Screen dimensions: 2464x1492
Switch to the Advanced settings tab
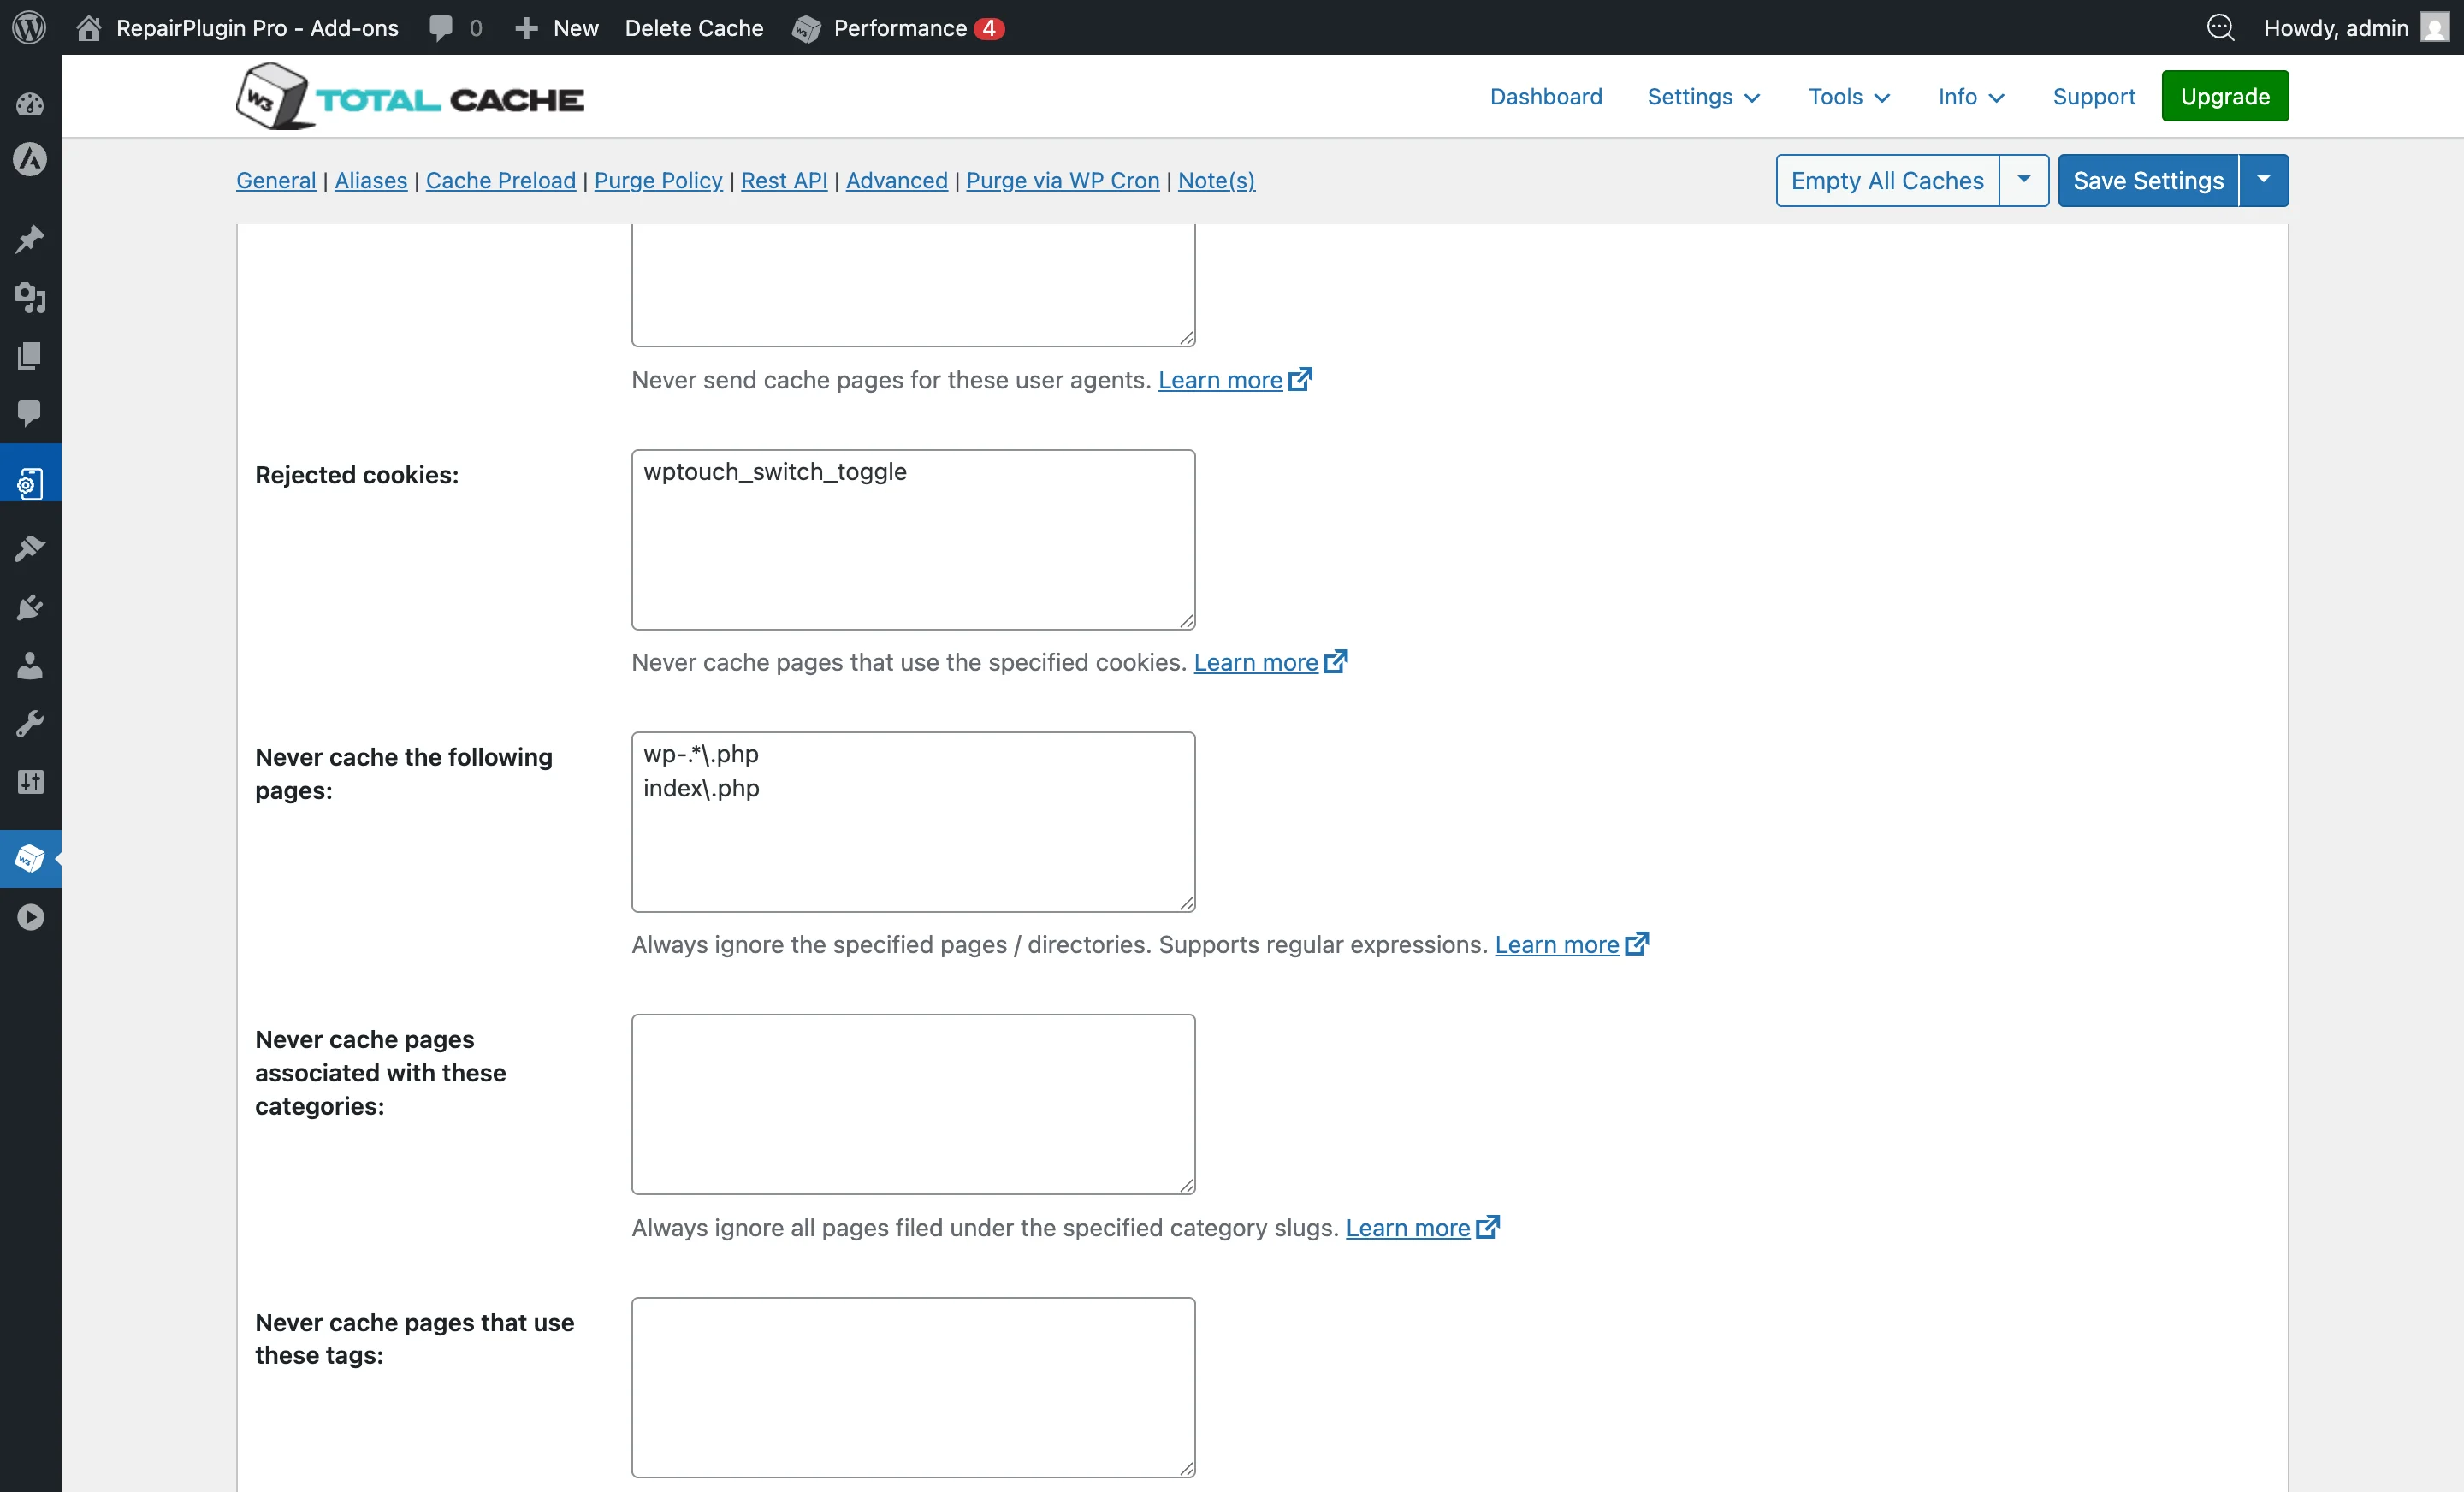[896, 181]
